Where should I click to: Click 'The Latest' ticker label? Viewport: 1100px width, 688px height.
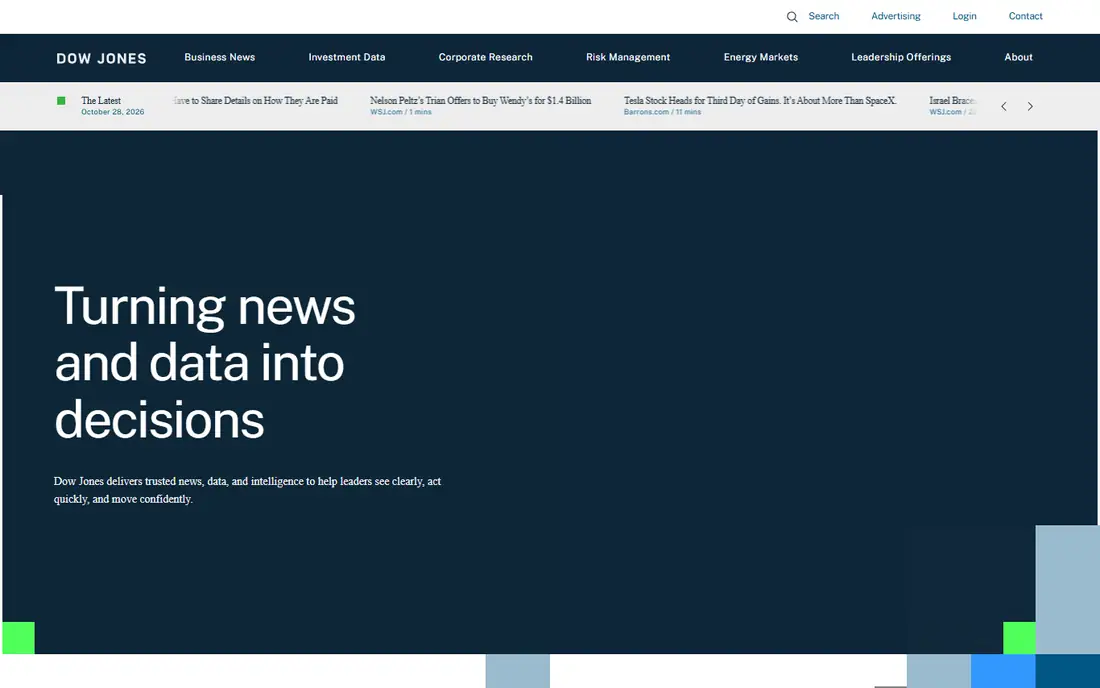pos(101,101)
